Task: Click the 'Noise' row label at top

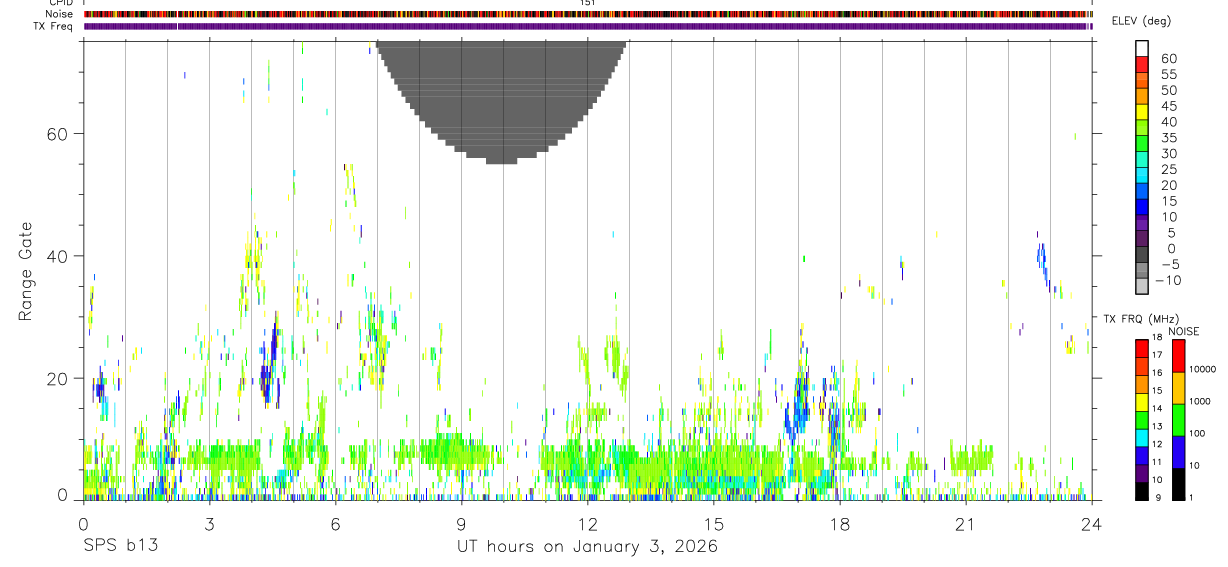Action: point(61,14)
